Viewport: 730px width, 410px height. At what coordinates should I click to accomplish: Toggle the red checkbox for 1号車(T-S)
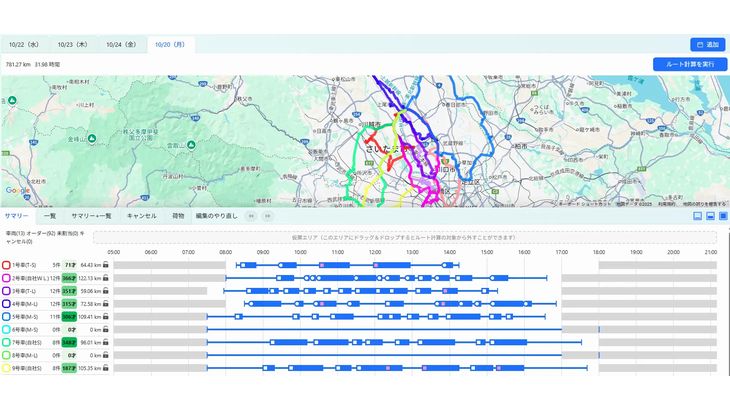(7, 265)
